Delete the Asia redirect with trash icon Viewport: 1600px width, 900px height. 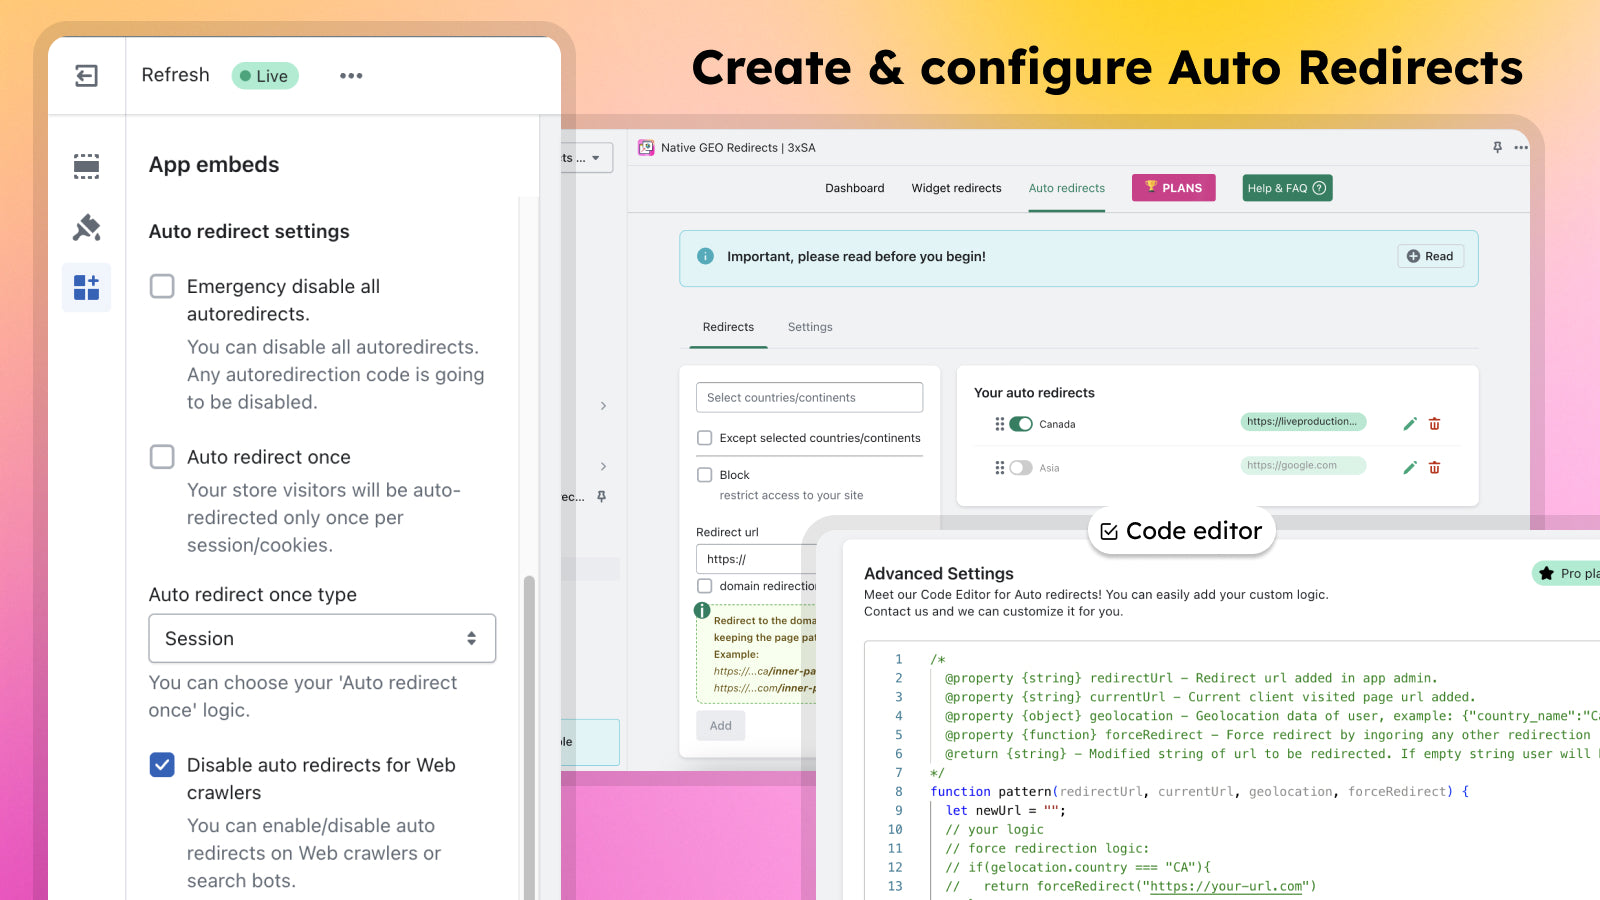click(x=1434, y=468)
